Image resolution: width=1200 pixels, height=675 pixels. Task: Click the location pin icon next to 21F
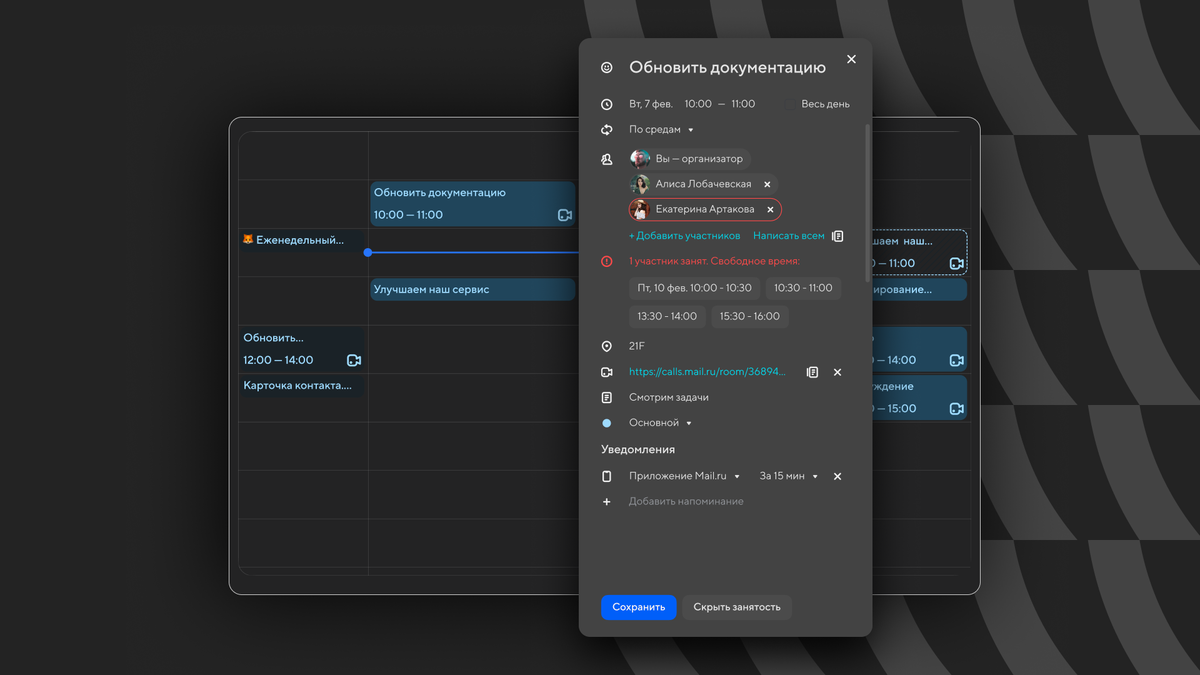[607, 346]
